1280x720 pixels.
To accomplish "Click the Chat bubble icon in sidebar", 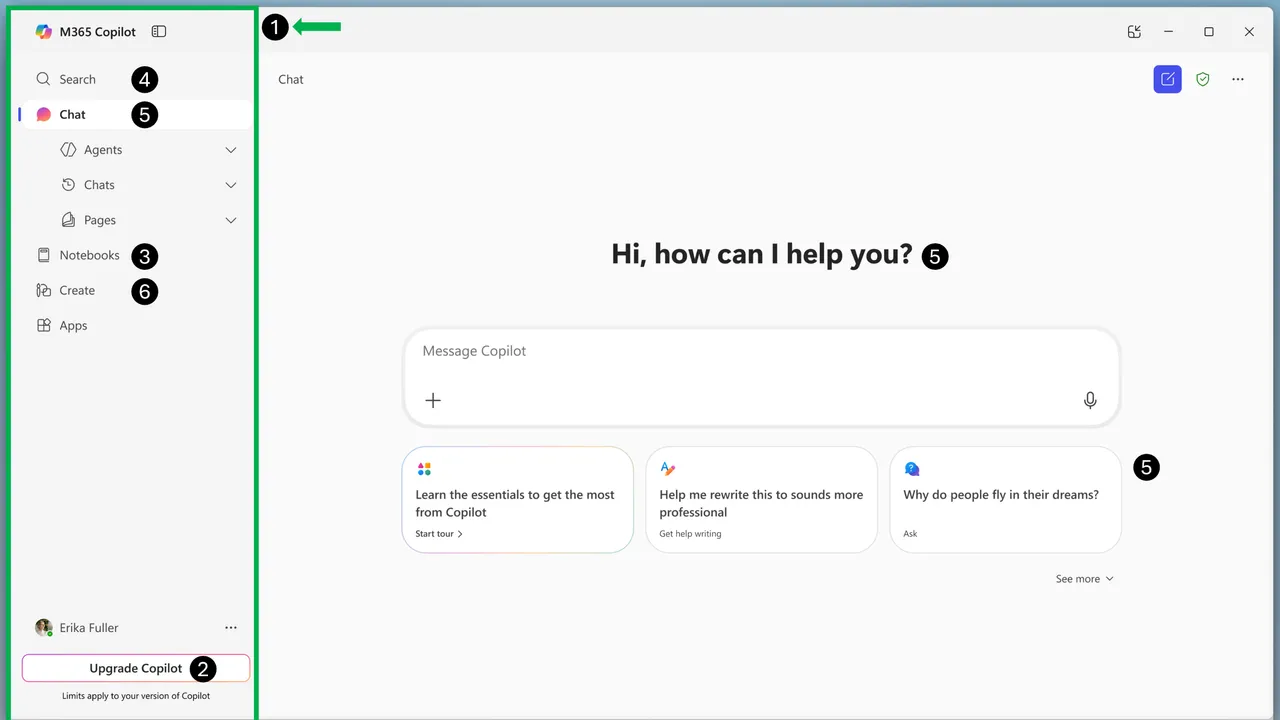I will tap(43, 114).
